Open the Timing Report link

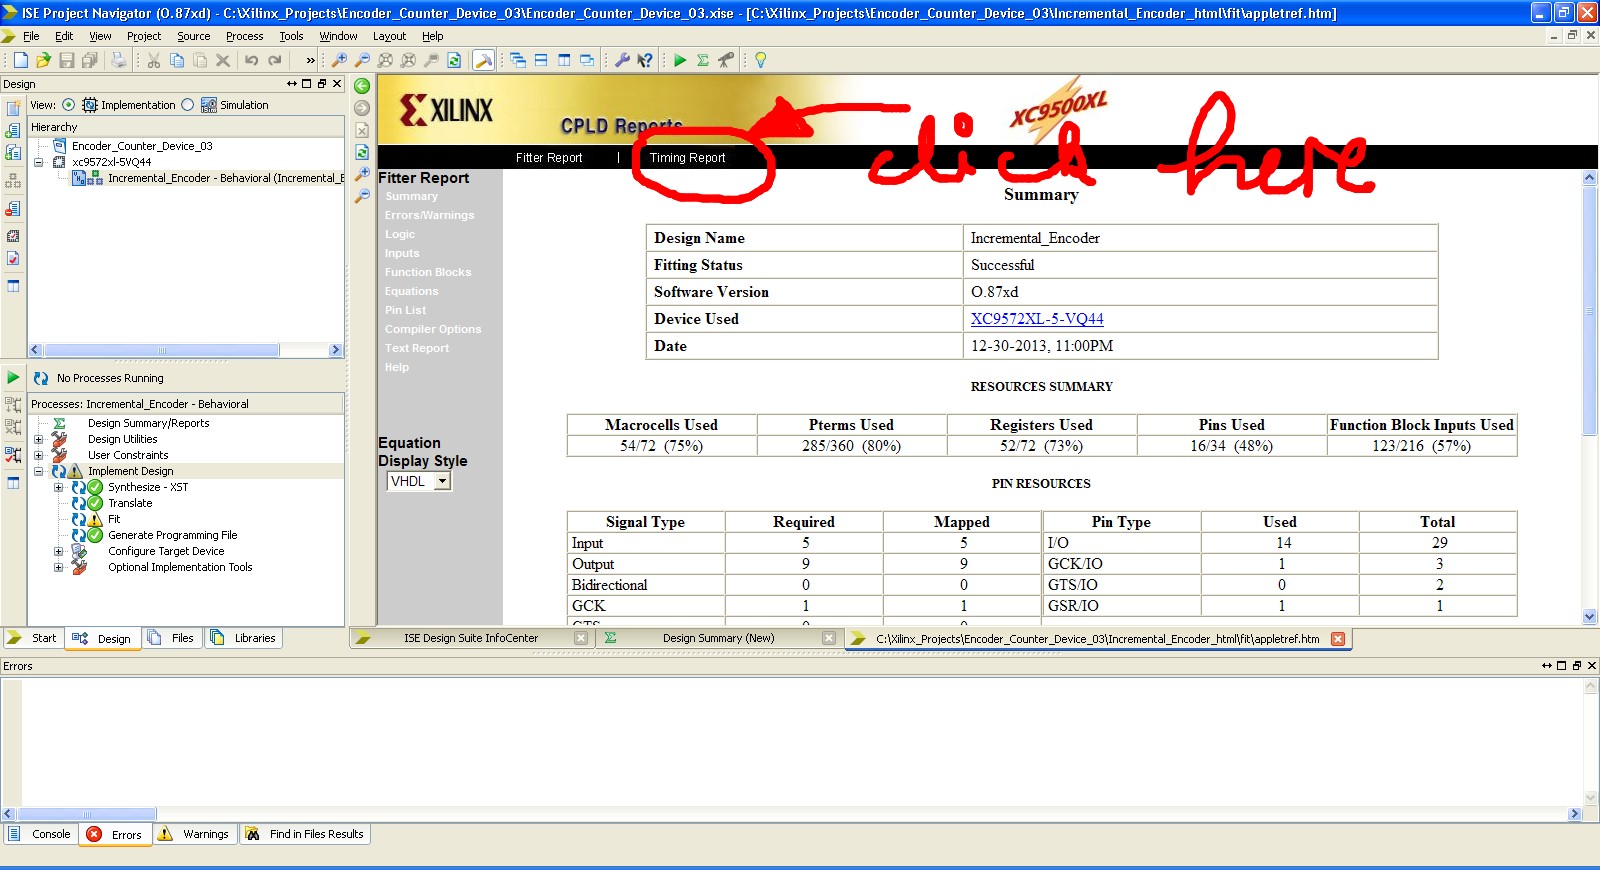[687, 158]
